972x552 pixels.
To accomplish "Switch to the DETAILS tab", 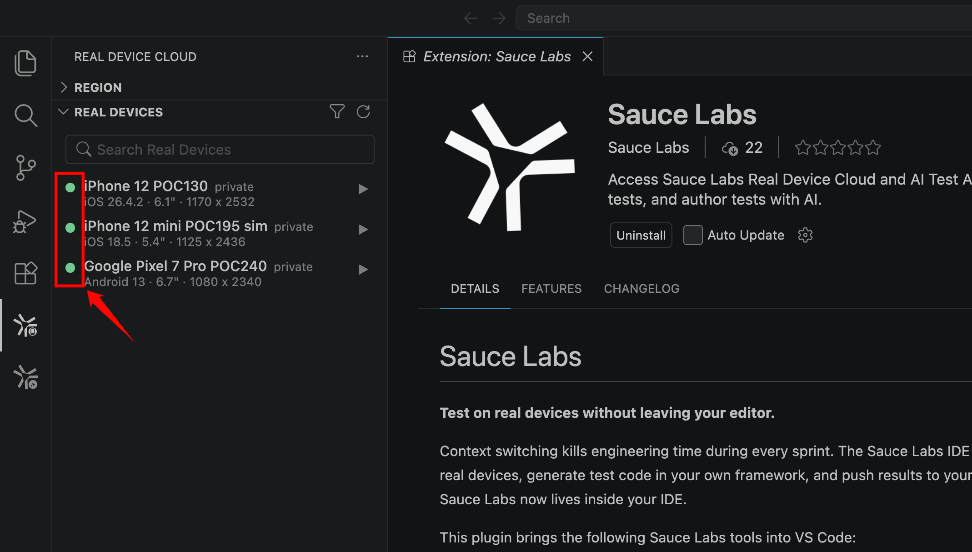I will [x=475, y=289].
